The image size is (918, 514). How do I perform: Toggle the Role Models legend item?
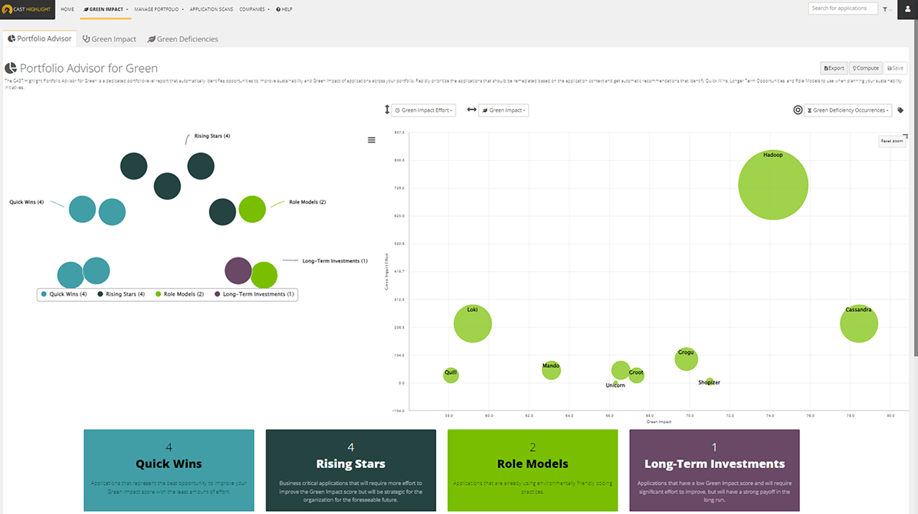(179, 294)
